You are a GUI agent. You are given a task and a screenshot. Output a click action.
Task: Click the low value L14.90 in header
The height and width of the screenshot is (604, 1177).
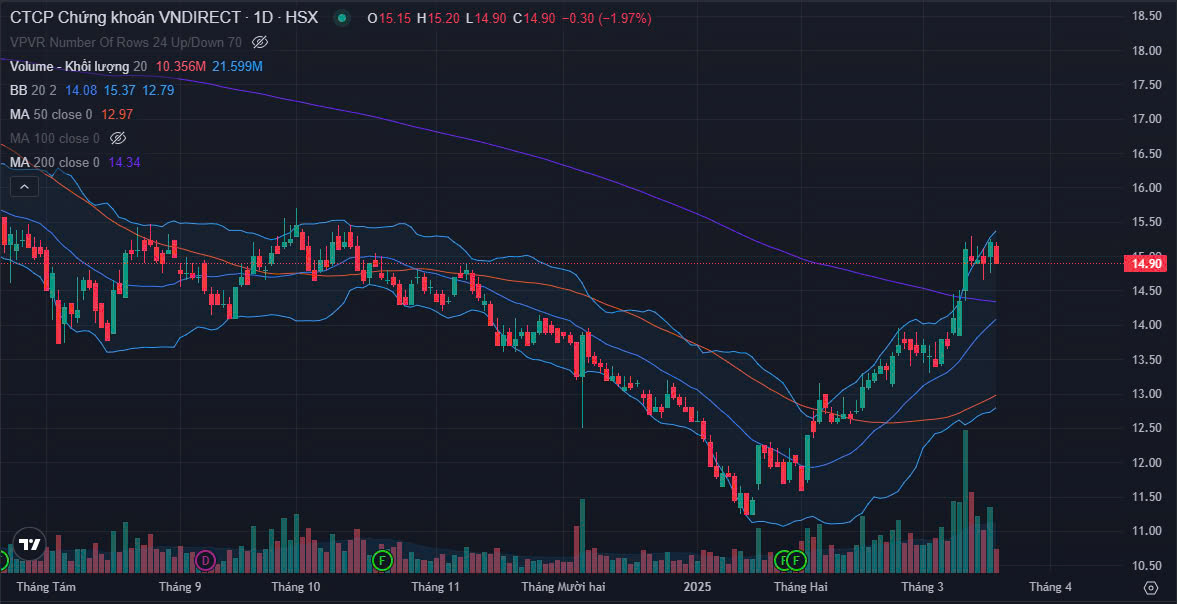pos(486,19)
